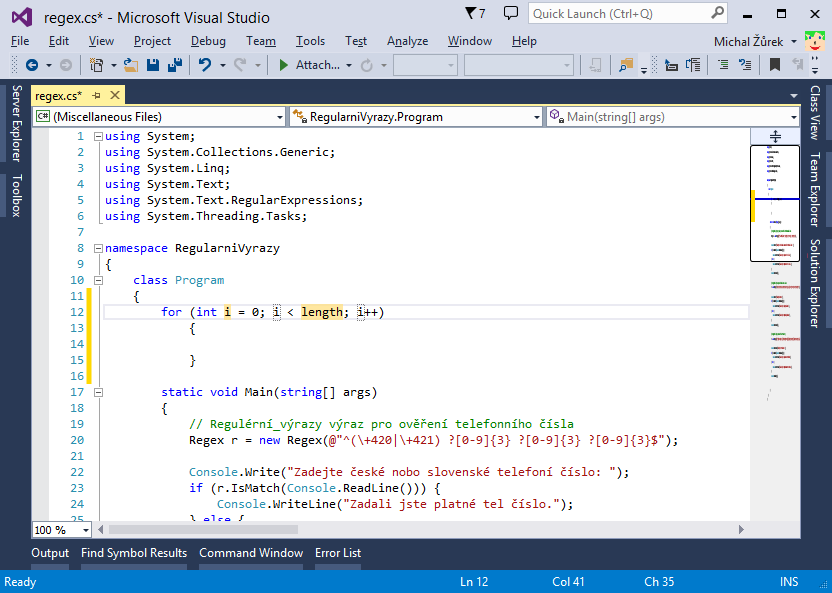Image resolution: width=832 pixels, height=593 pixels.
Task: Click the Comment Out selected lines icon
Action: 725,67
